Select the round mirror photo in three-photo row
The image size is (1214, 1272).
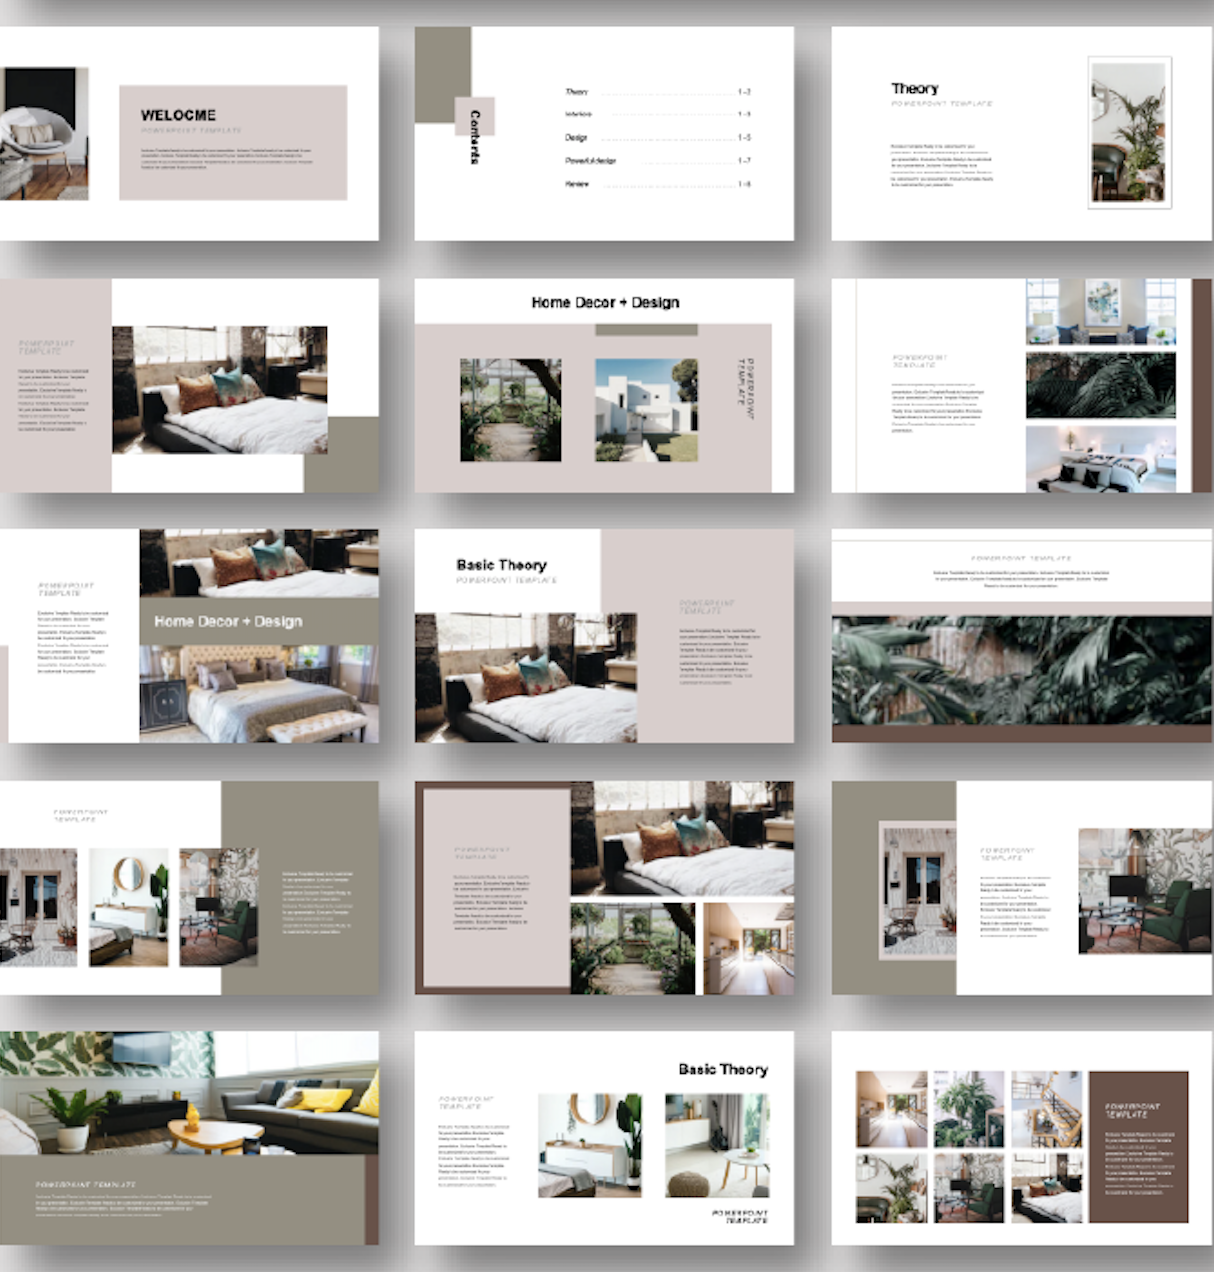129,907
